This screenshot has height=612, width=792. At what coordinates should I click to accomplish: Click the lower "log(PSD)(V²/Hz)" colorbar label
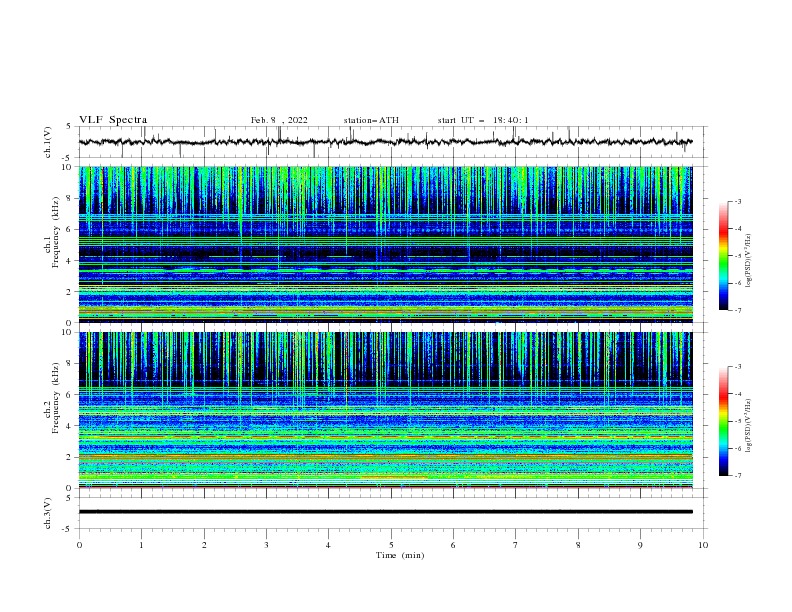[x=749, y=425]
